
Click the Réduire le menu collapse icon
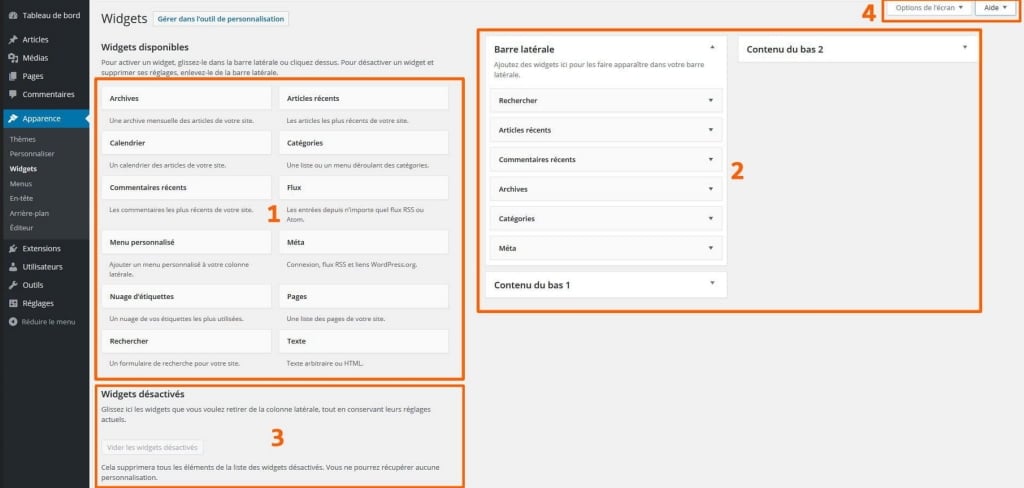[x=12, y=322]
